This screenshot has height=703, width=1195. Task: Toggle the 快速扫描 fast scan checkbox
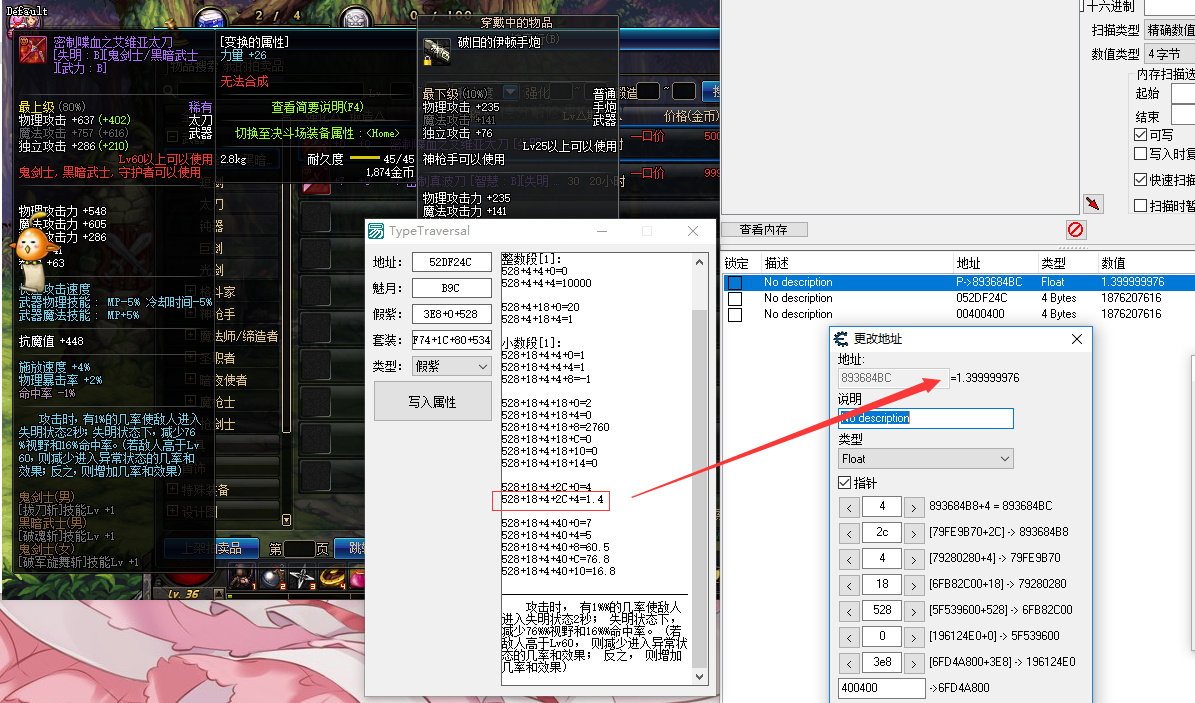(x=1141, y=180)
